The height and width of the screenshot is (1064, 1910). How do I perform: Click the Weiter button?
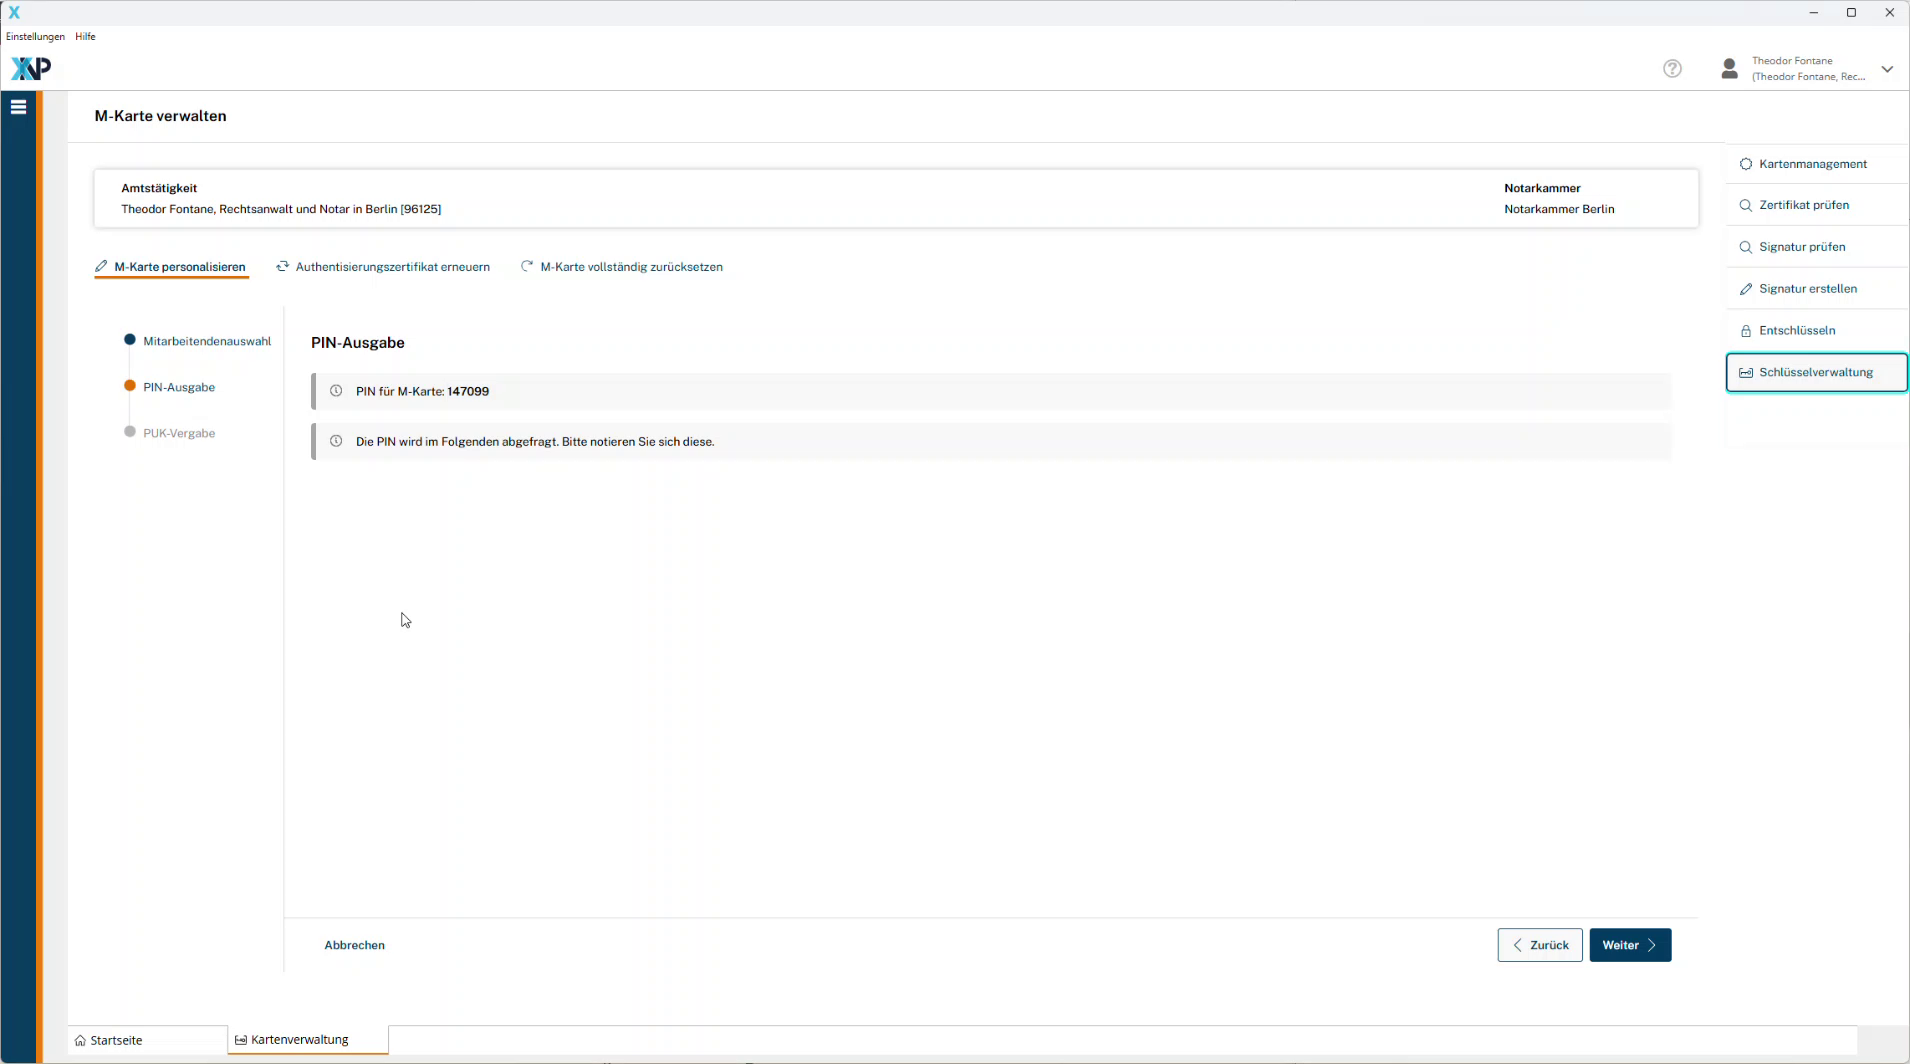click(x=1629, y=945)
